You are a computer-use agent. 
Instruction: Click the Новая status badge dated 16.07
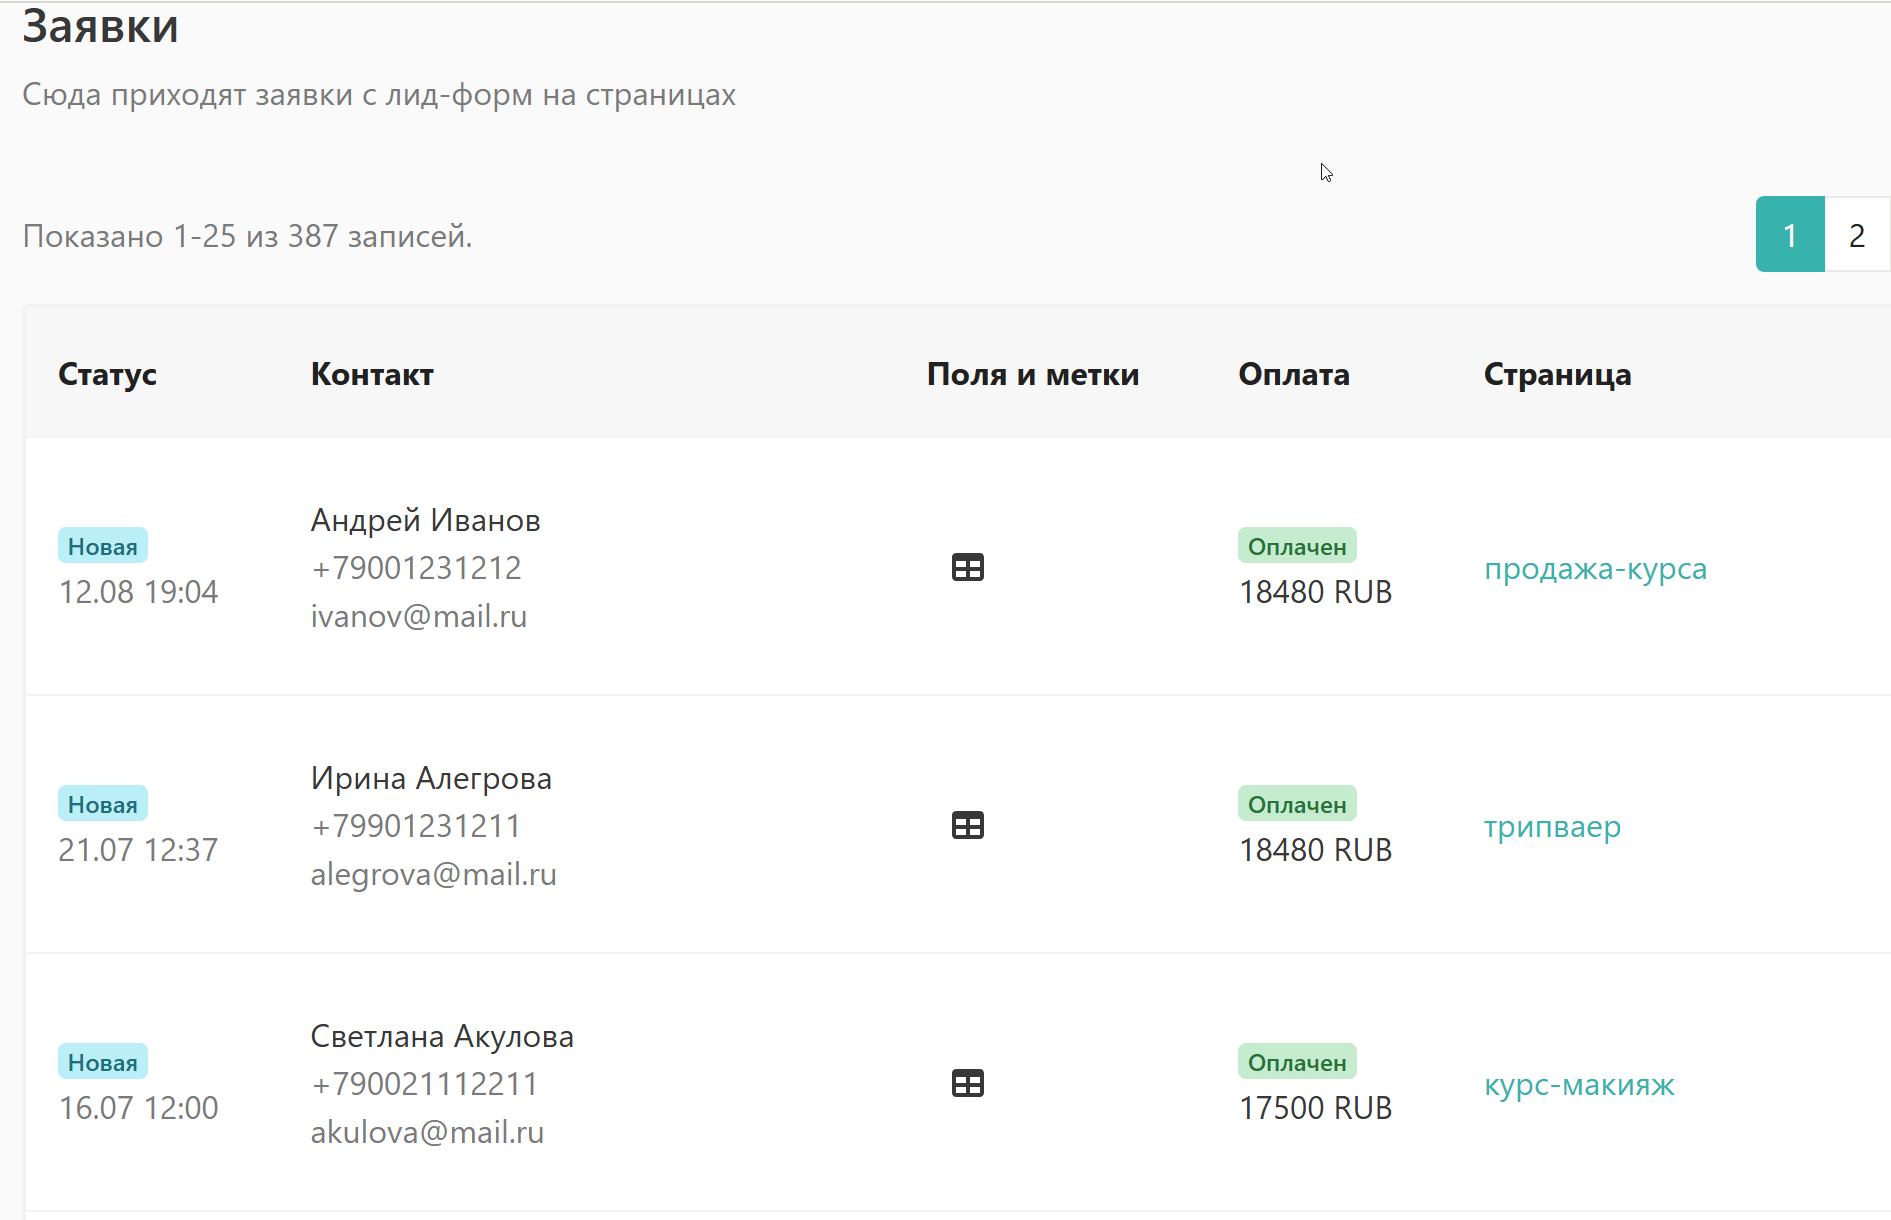(x=102, y=1062)
